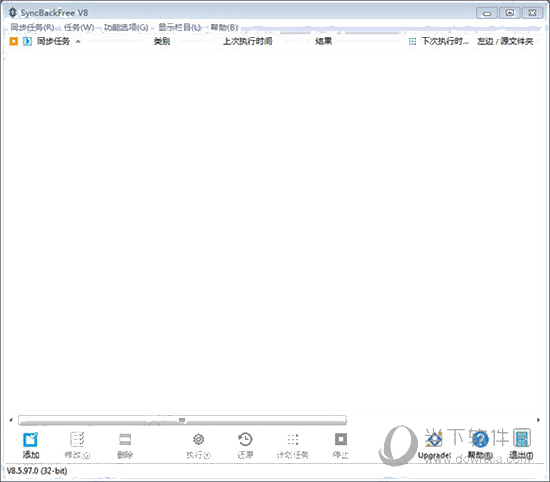The height and width of the screenshot is (482, 550).
Task: Open the 显示栏目(L) menu
Action: 179,27
